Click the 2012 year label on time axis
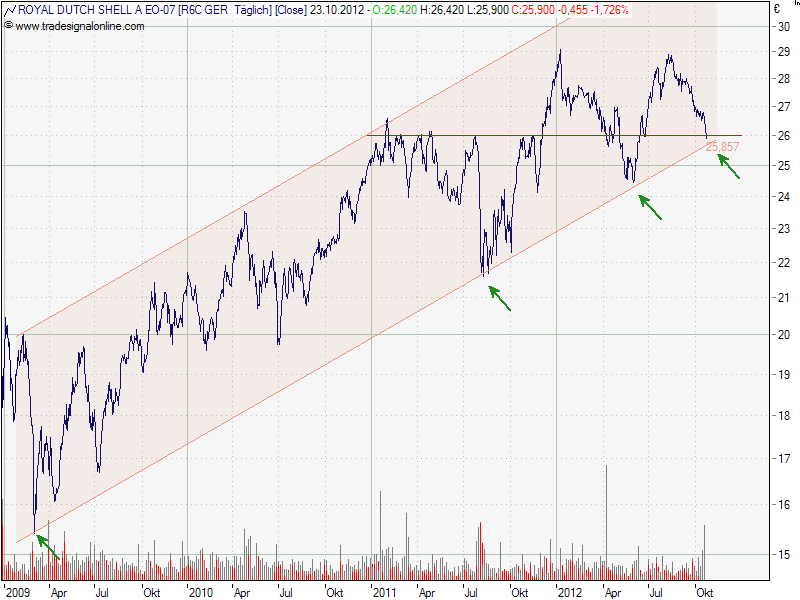The width and height of the screenshot is (800, 600). [569, 592]
